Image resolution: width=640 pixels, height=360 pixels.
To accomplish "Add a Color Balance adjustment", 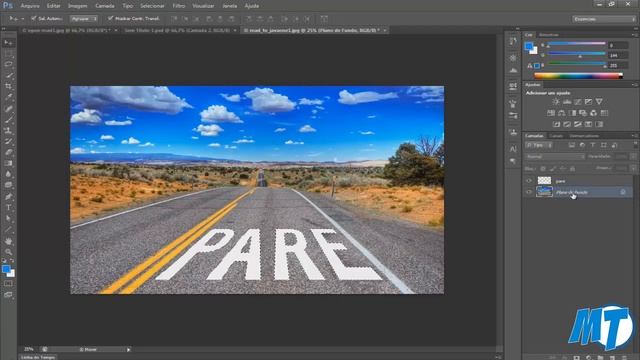I will coord(562,113).
